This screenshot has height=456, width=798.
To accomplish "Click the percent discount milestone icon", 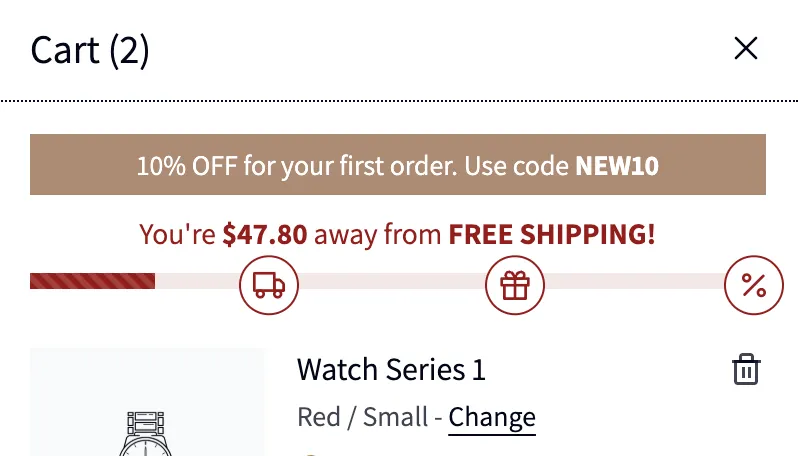I will click(753, 285).
